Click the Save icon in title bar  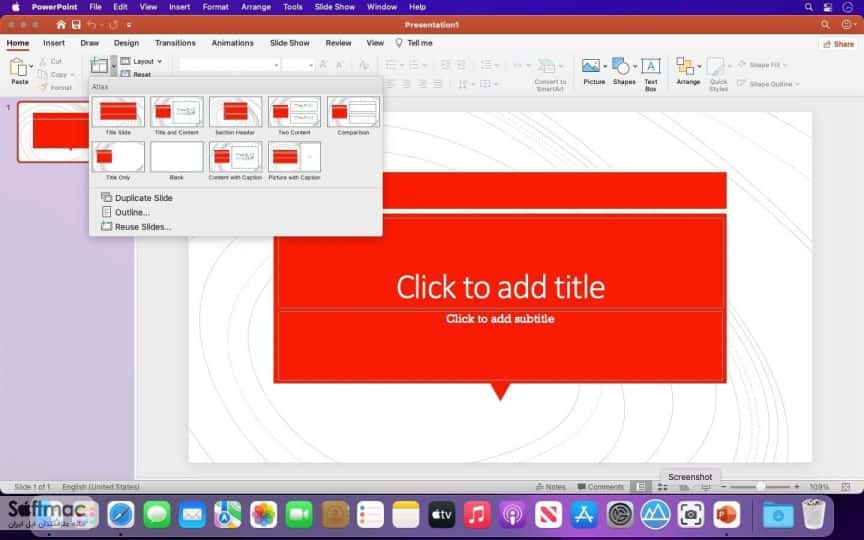click(x=76, y=25)
